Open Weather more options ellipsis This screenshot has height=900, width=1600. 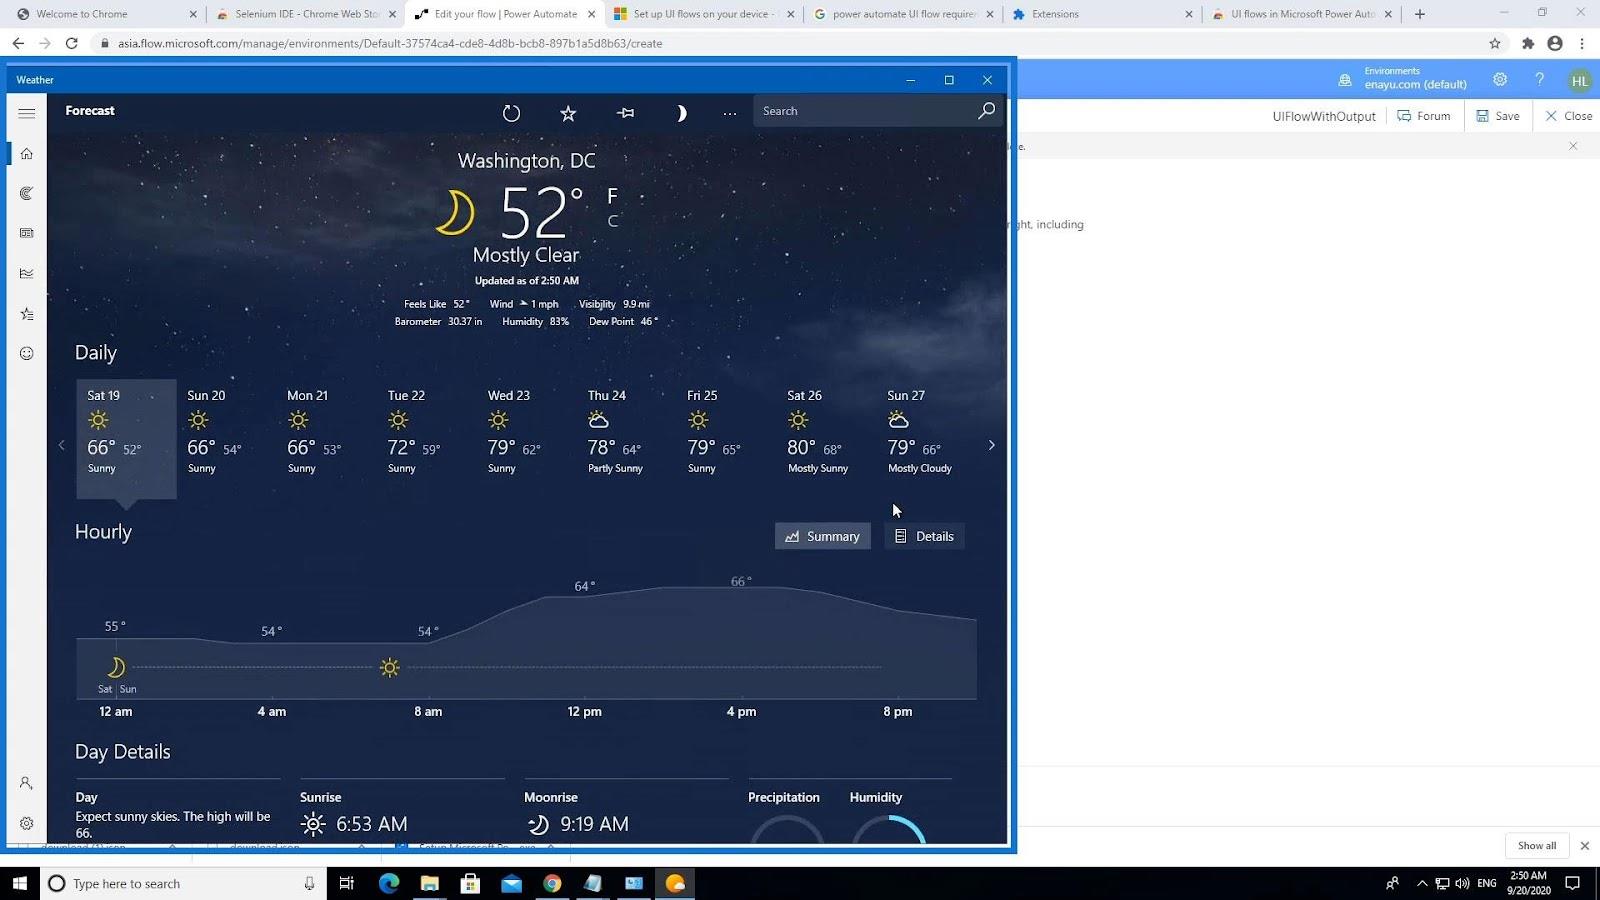pos(730,113)
